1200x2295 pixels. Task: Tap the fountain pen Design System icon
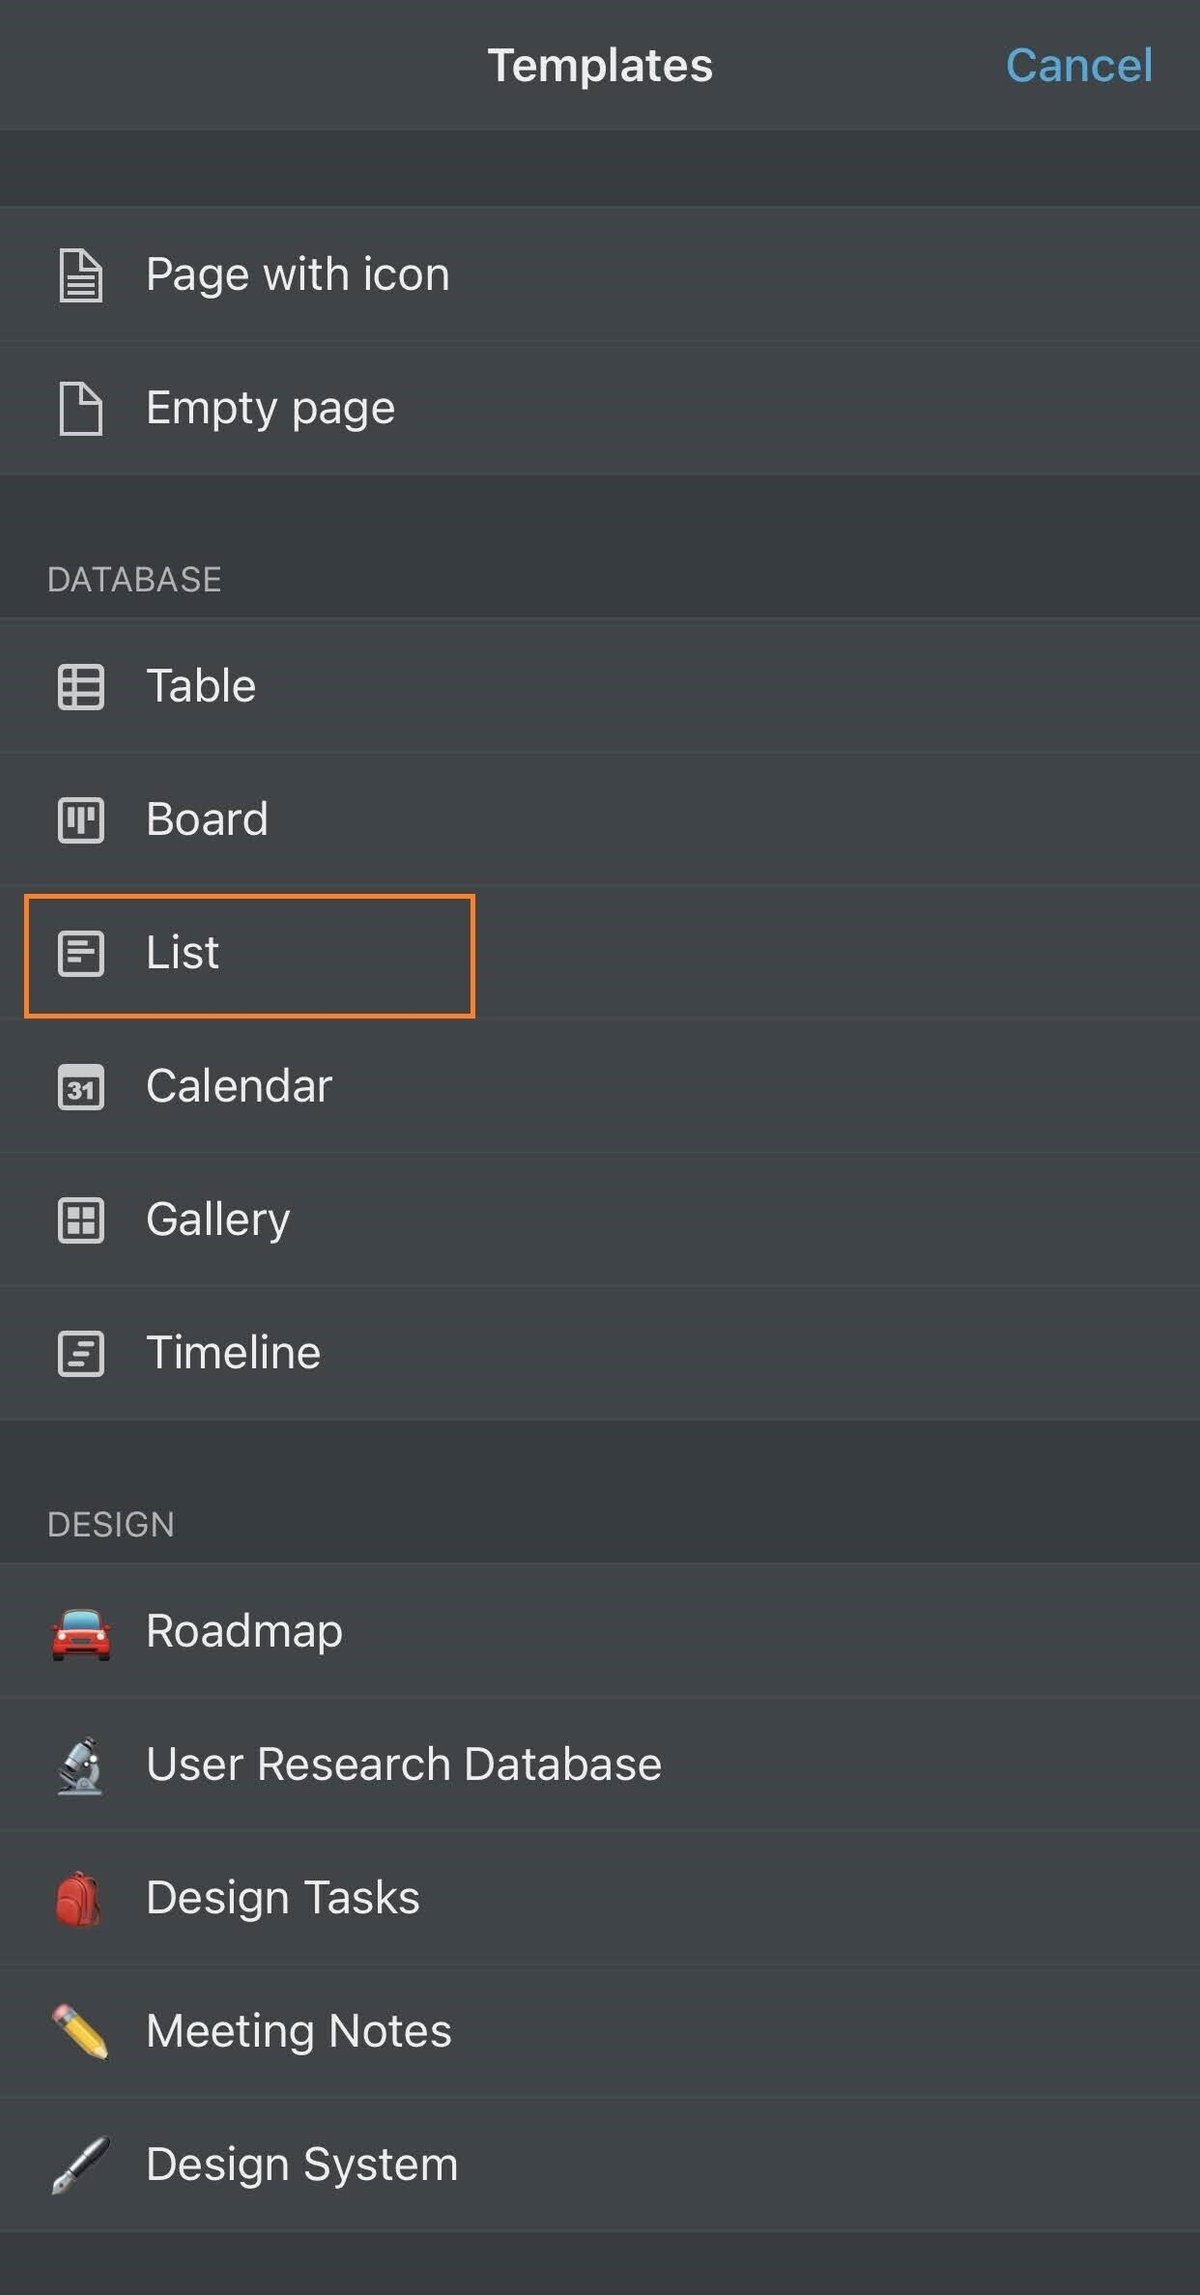click(x=81, y=2165)
